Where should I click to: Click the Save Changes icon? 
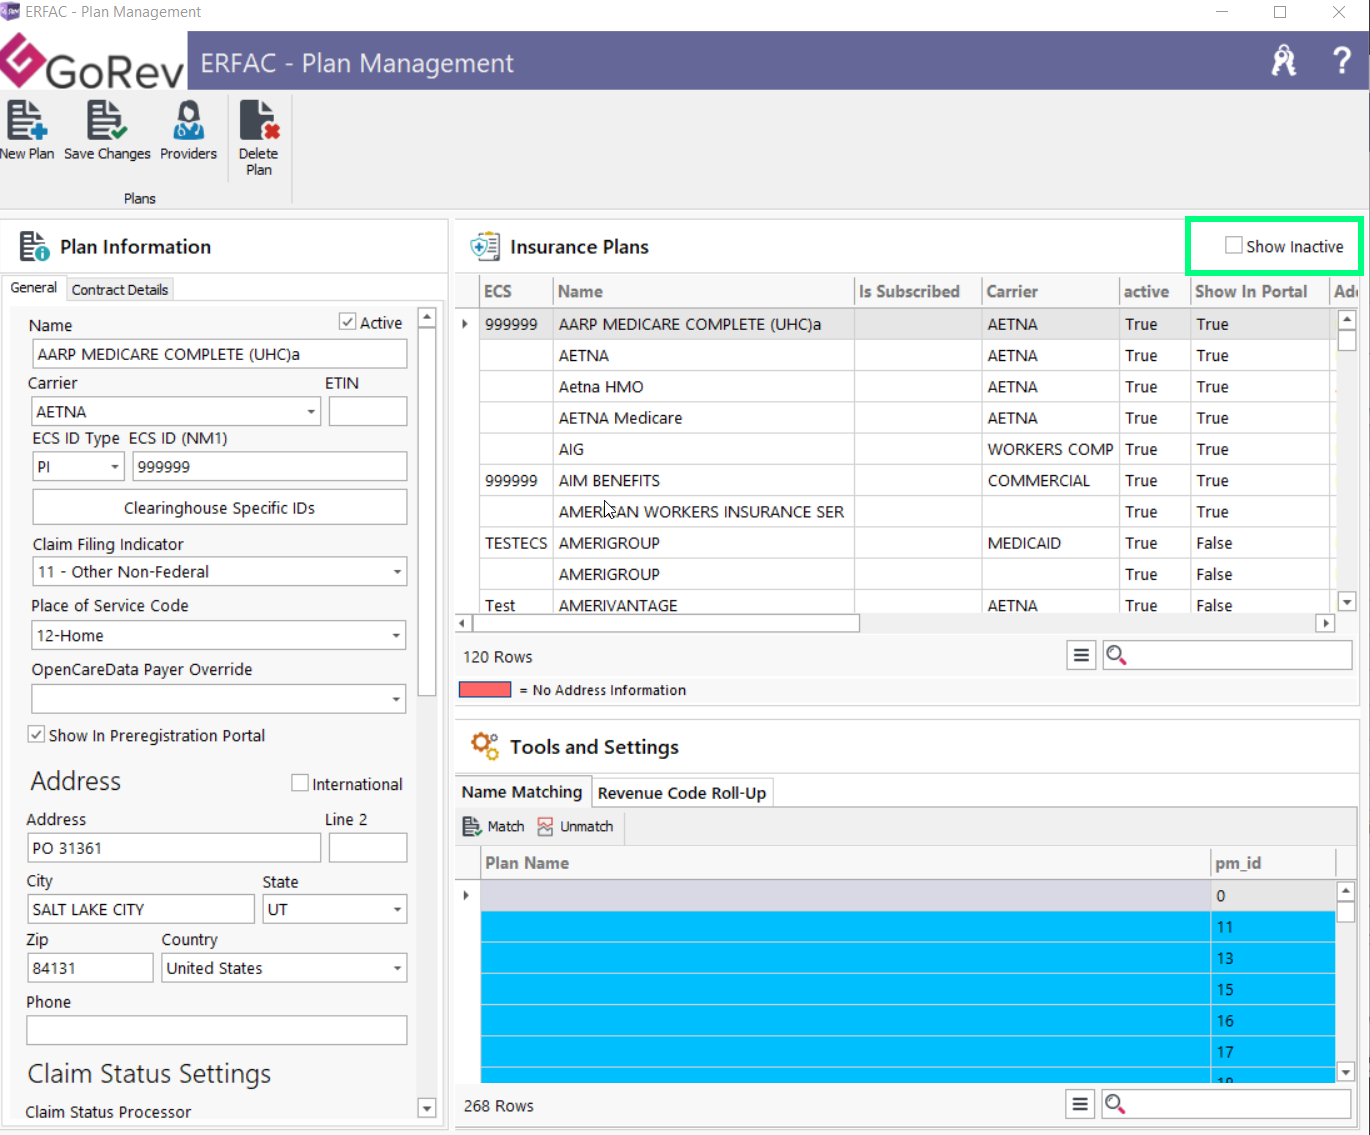[107, 120]
